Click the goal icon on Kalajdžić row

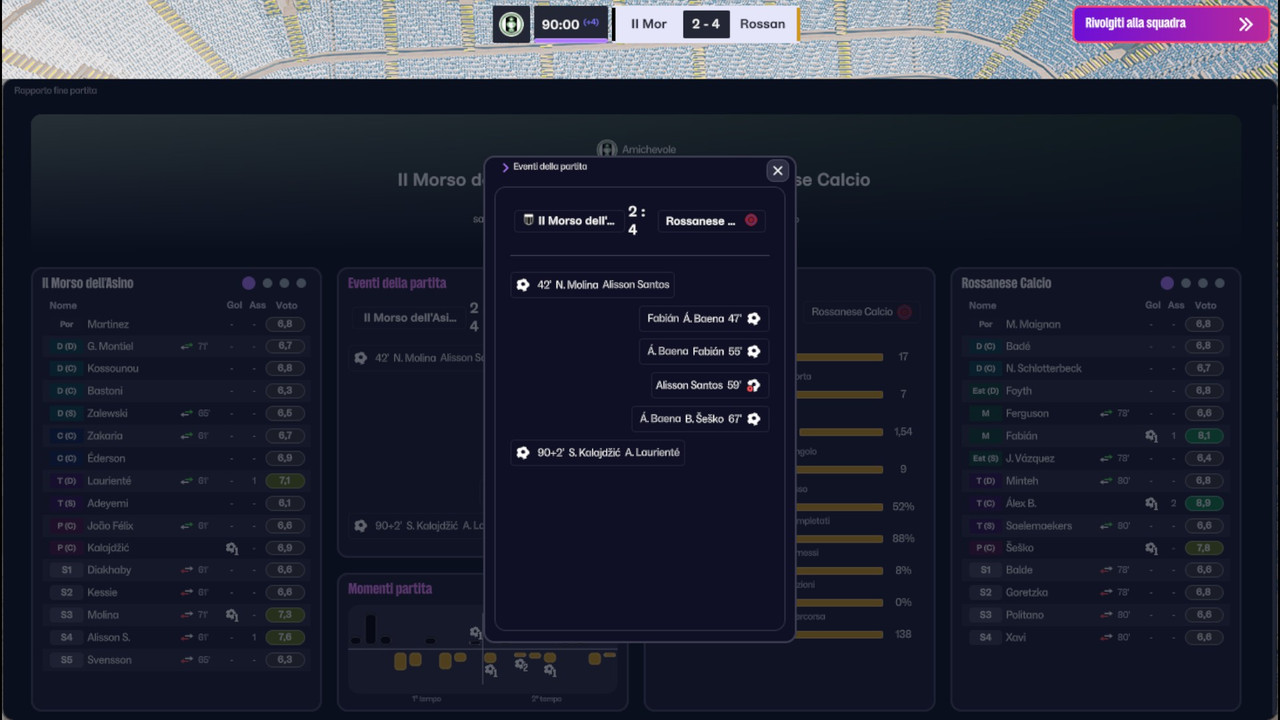point(232,548)
